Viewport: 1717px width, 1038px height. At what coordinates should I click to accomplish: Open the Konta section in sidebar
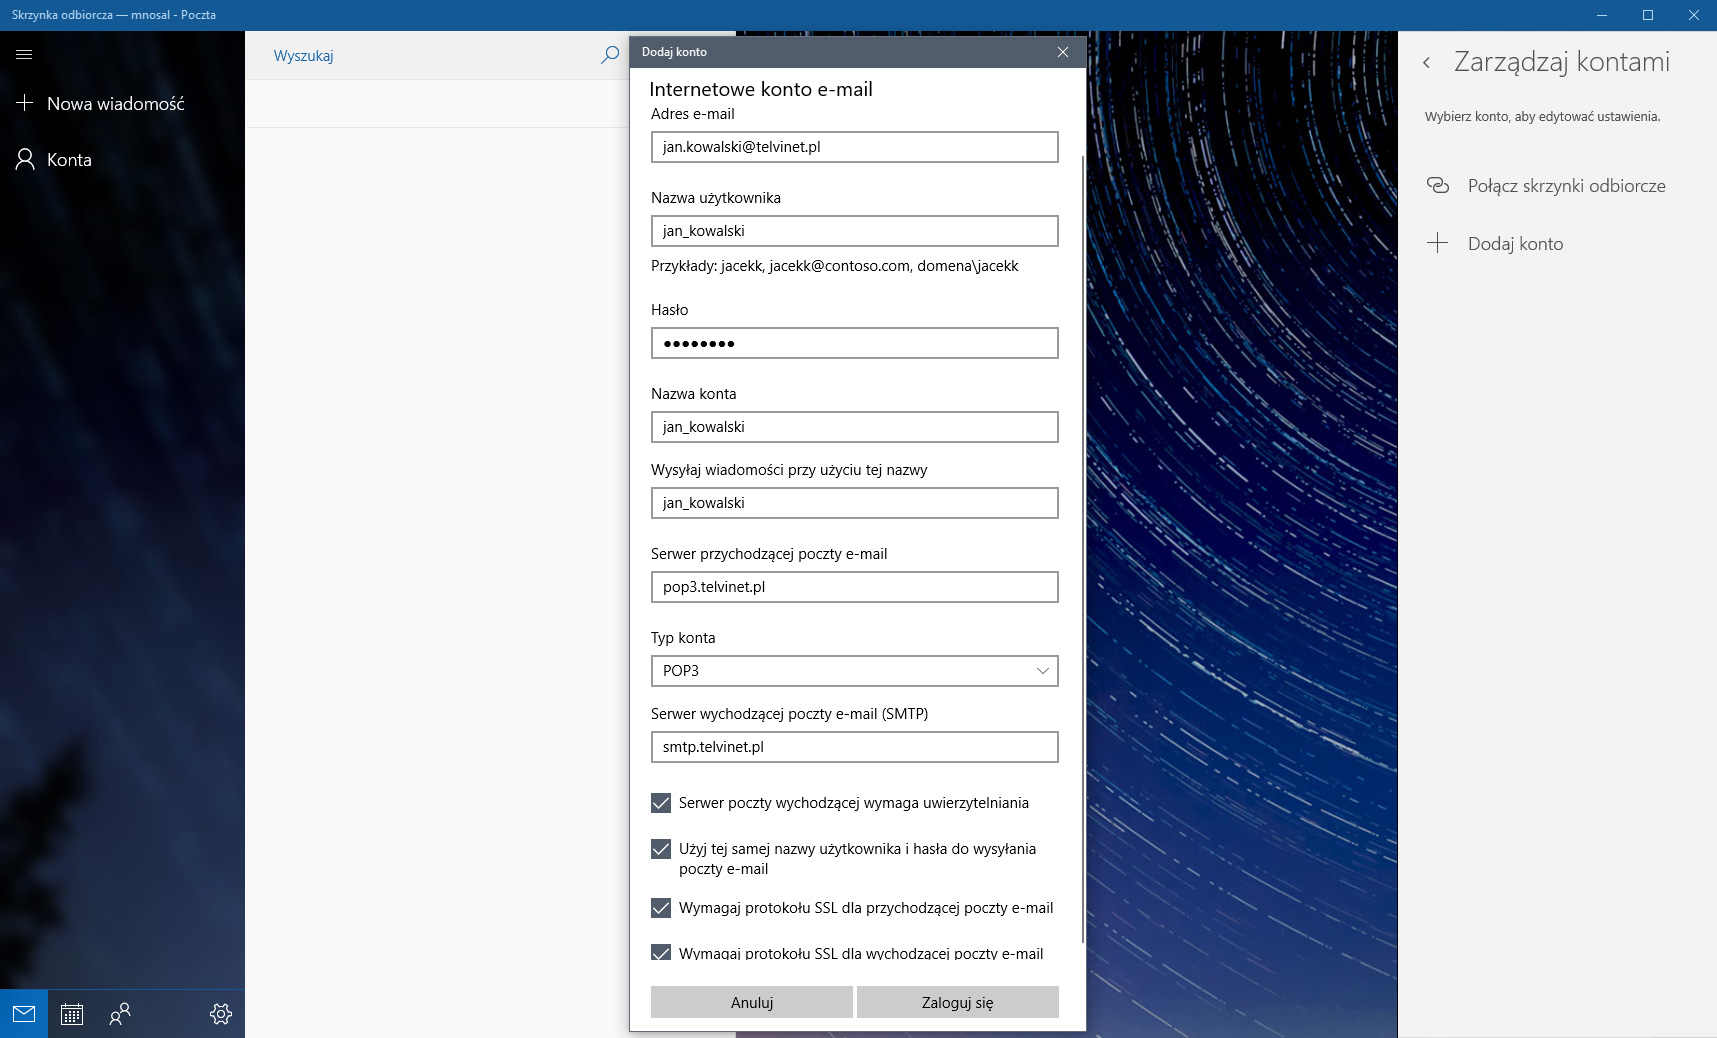point(69,160)
